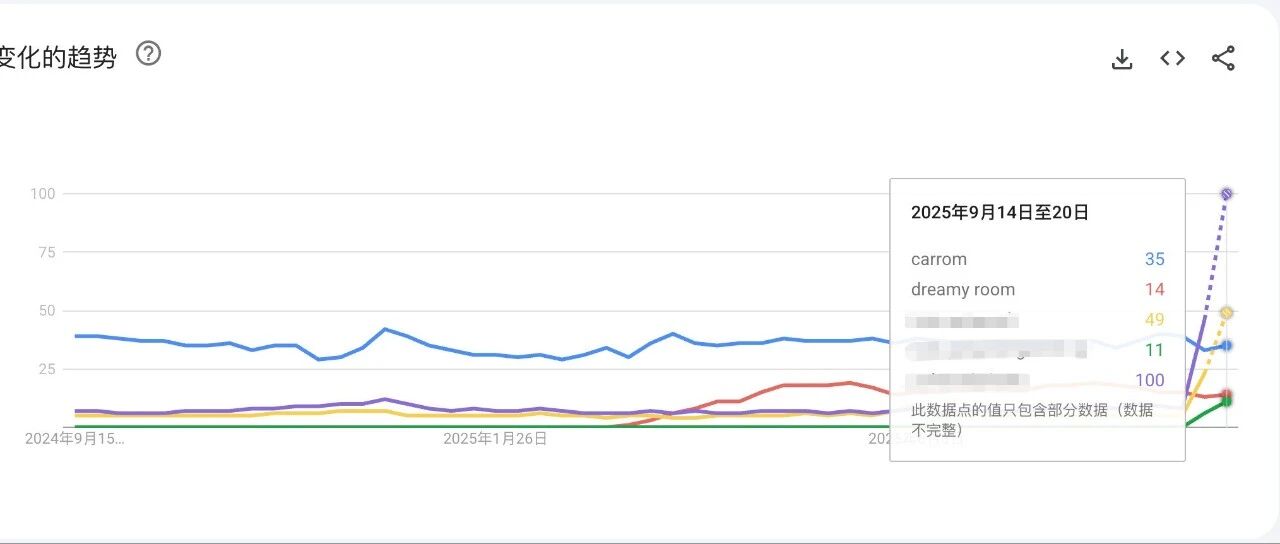Click the tooltip date header for September 14–20, 2025
Screen dimensions: 1280x544
coord(1000,212)
